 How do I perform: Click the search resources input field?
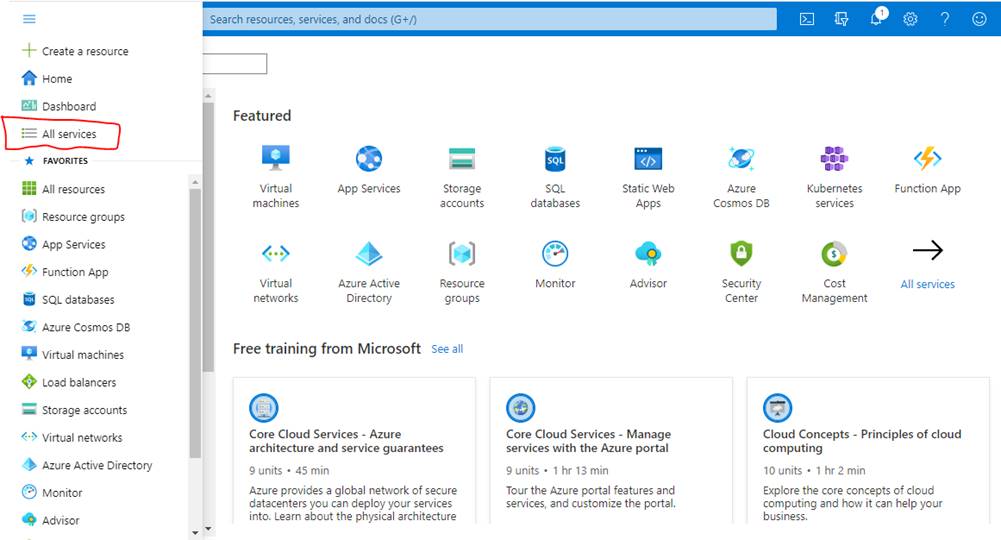pos(490,19)
